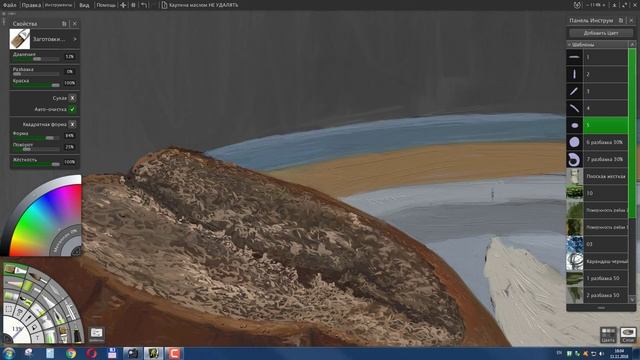Click the Добавить Цвет button
The image size is (640, 360).
(601, 33)
